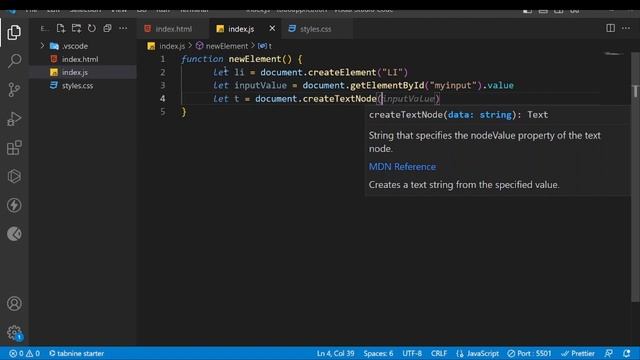The width and height of the screenshot is (640, 360).
Task: Close the index.js tab
Action: [272, 29]
